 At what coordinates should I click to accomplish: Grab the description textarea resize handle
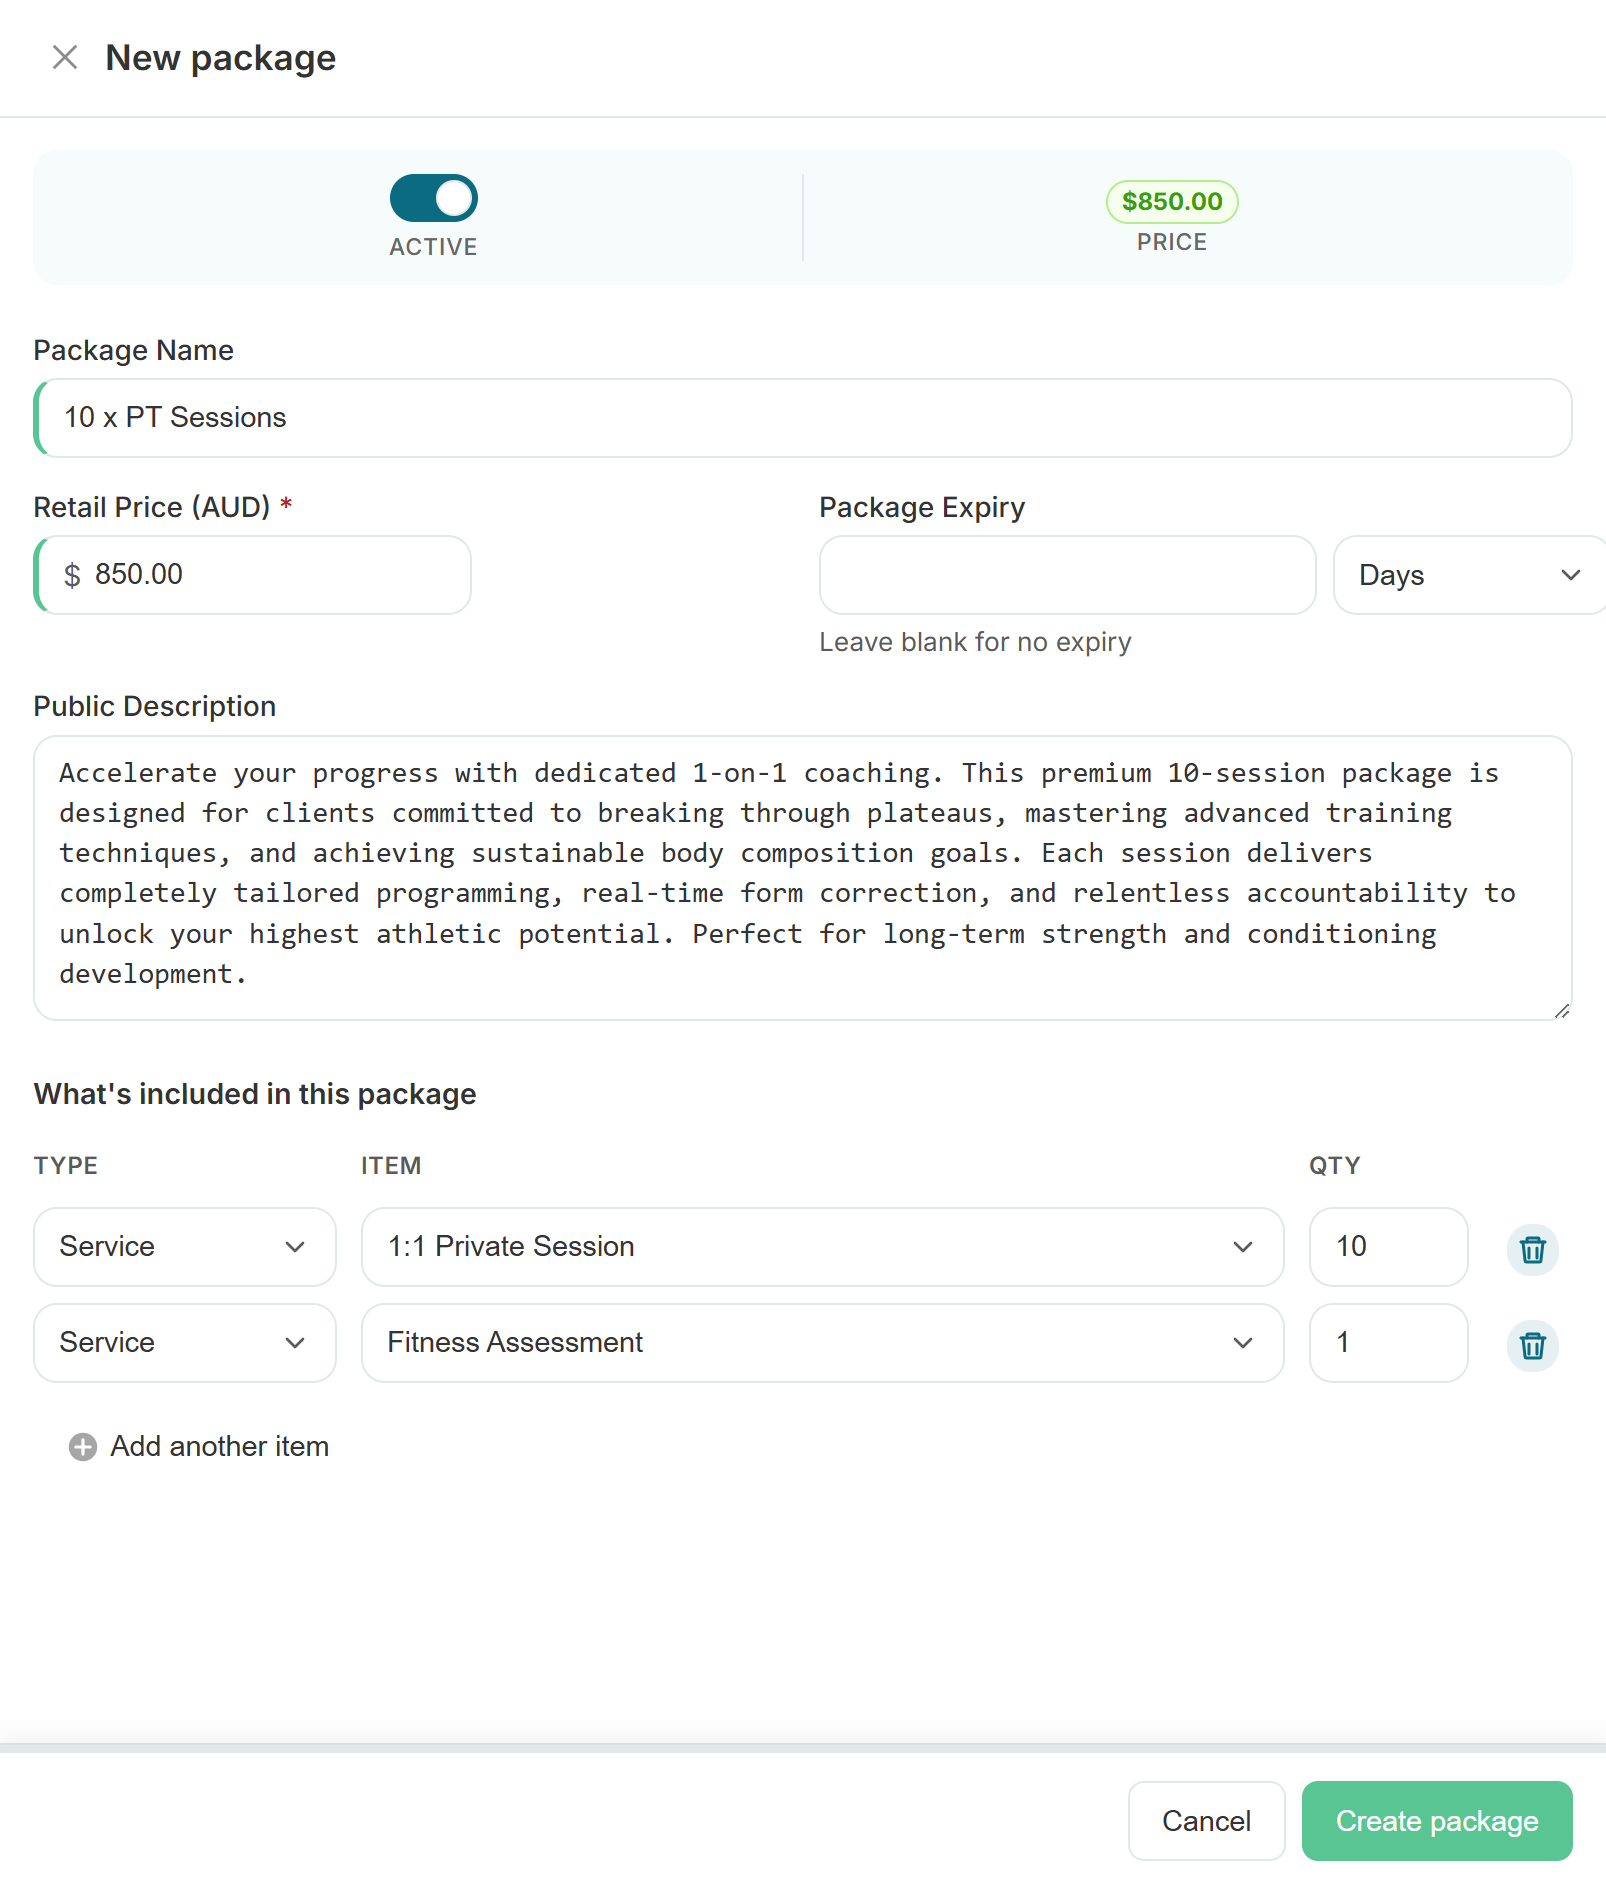pyautogui.click(x=1562, y=1011)
